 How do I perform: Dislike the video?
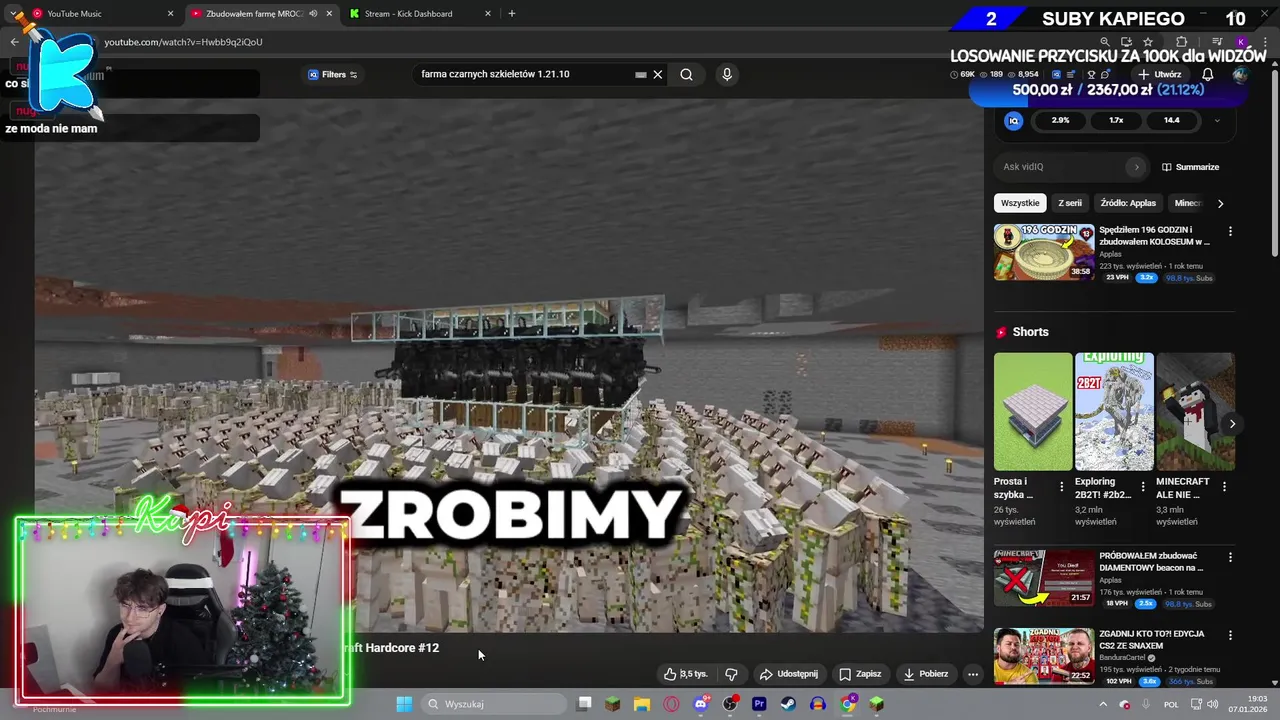click(731, 674)
